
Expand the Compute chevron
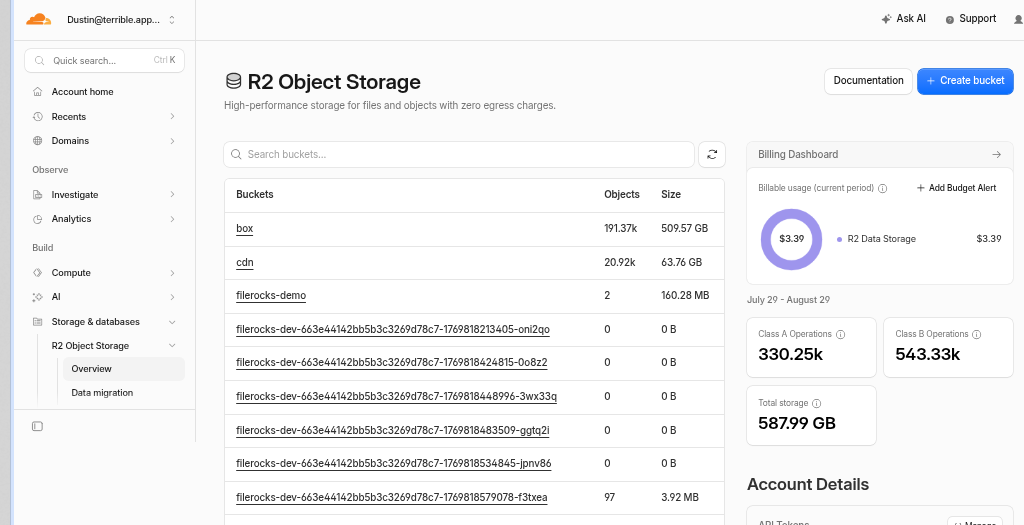pyautogui.click(x=172, y=272)
